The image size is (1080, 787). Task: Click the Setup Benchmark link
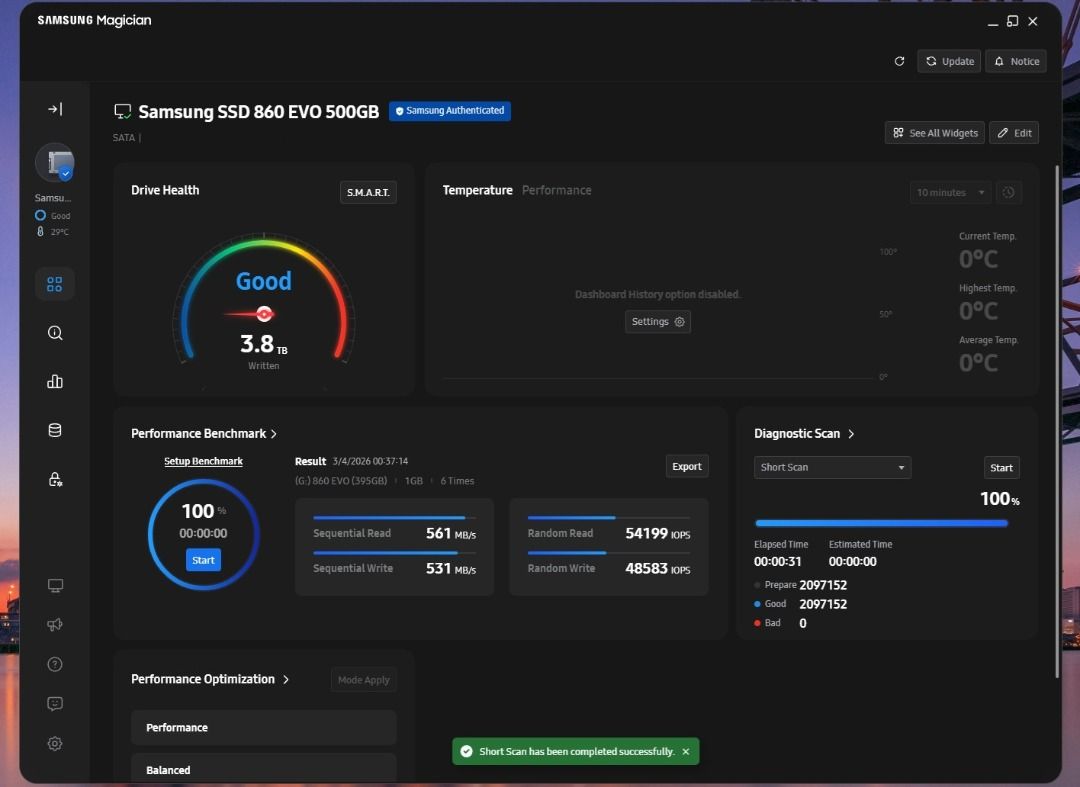tap(203, 461)
